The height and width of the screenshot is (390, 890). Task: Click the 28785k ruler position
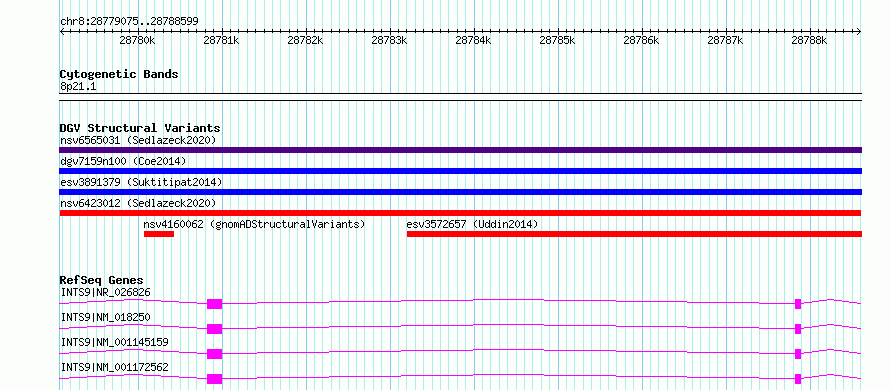coord(557,40)
